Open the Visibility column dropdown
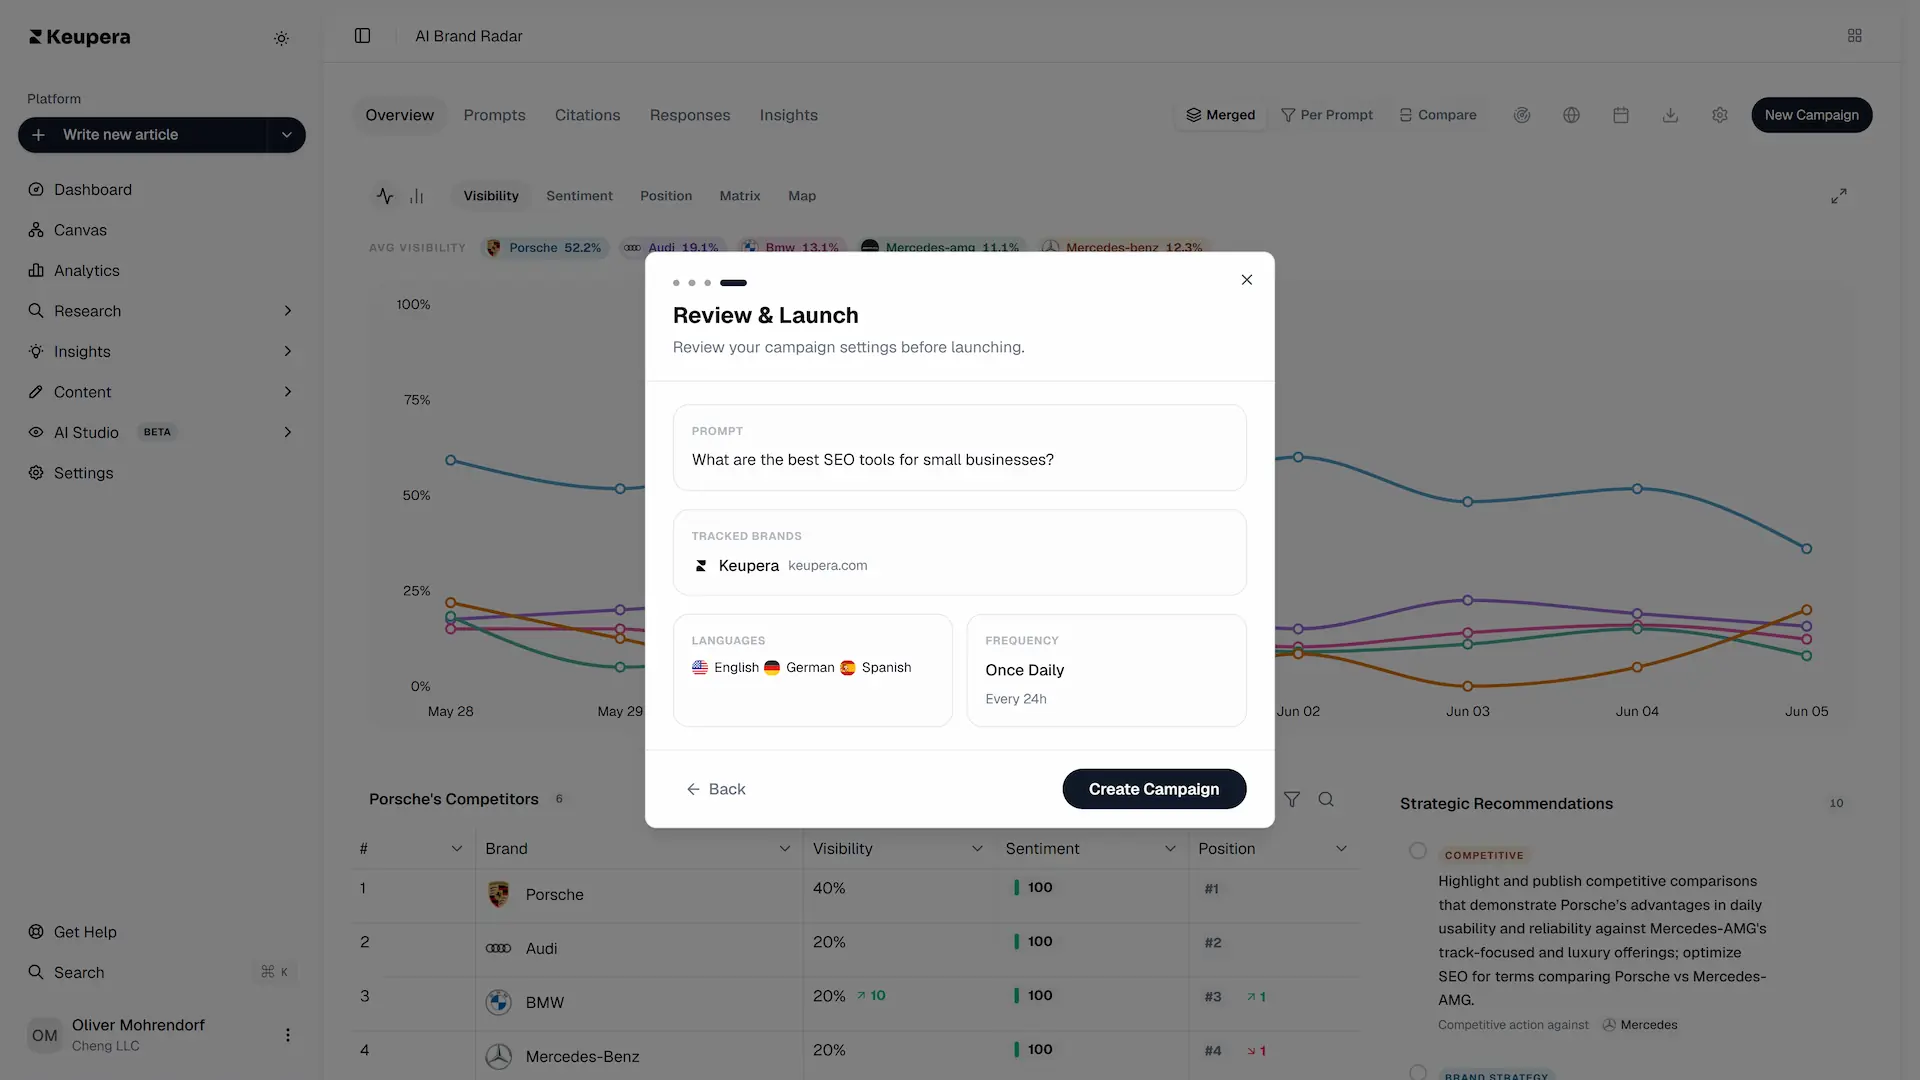 [977, 849]
